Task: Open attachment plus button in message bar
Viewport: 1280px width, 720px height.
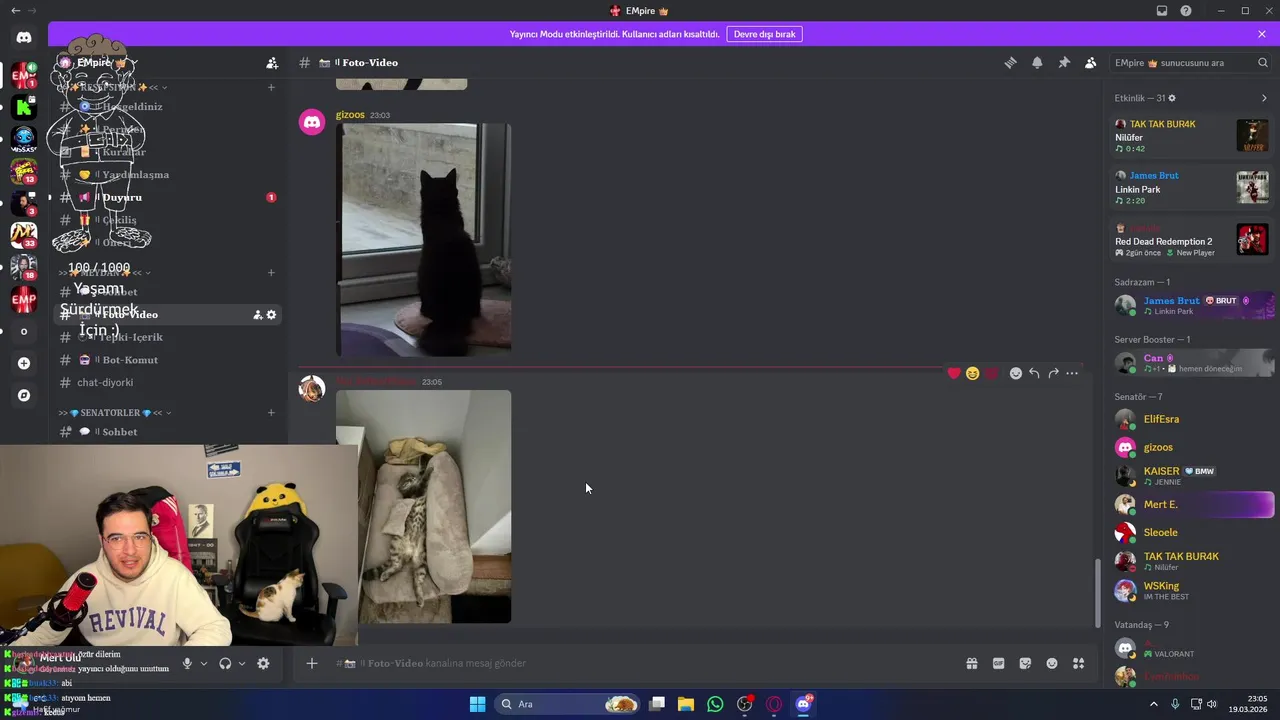Action: (312, 663)
